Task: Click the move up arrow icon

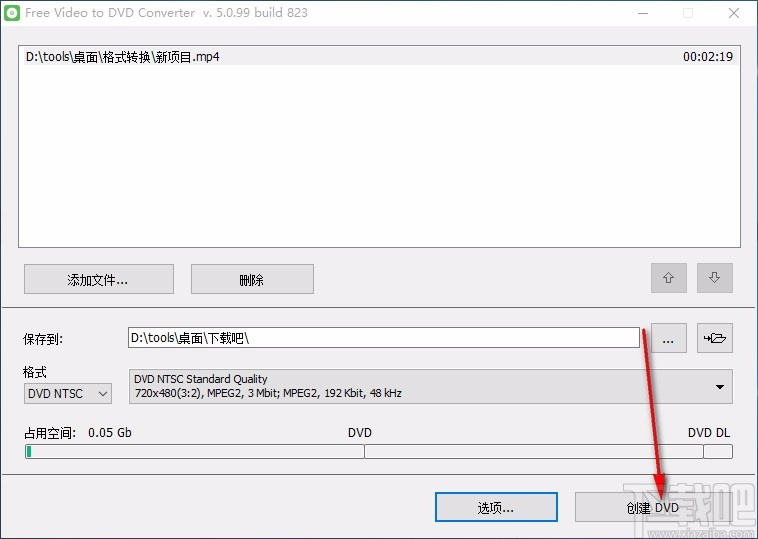Action: (x=669, y=278)
